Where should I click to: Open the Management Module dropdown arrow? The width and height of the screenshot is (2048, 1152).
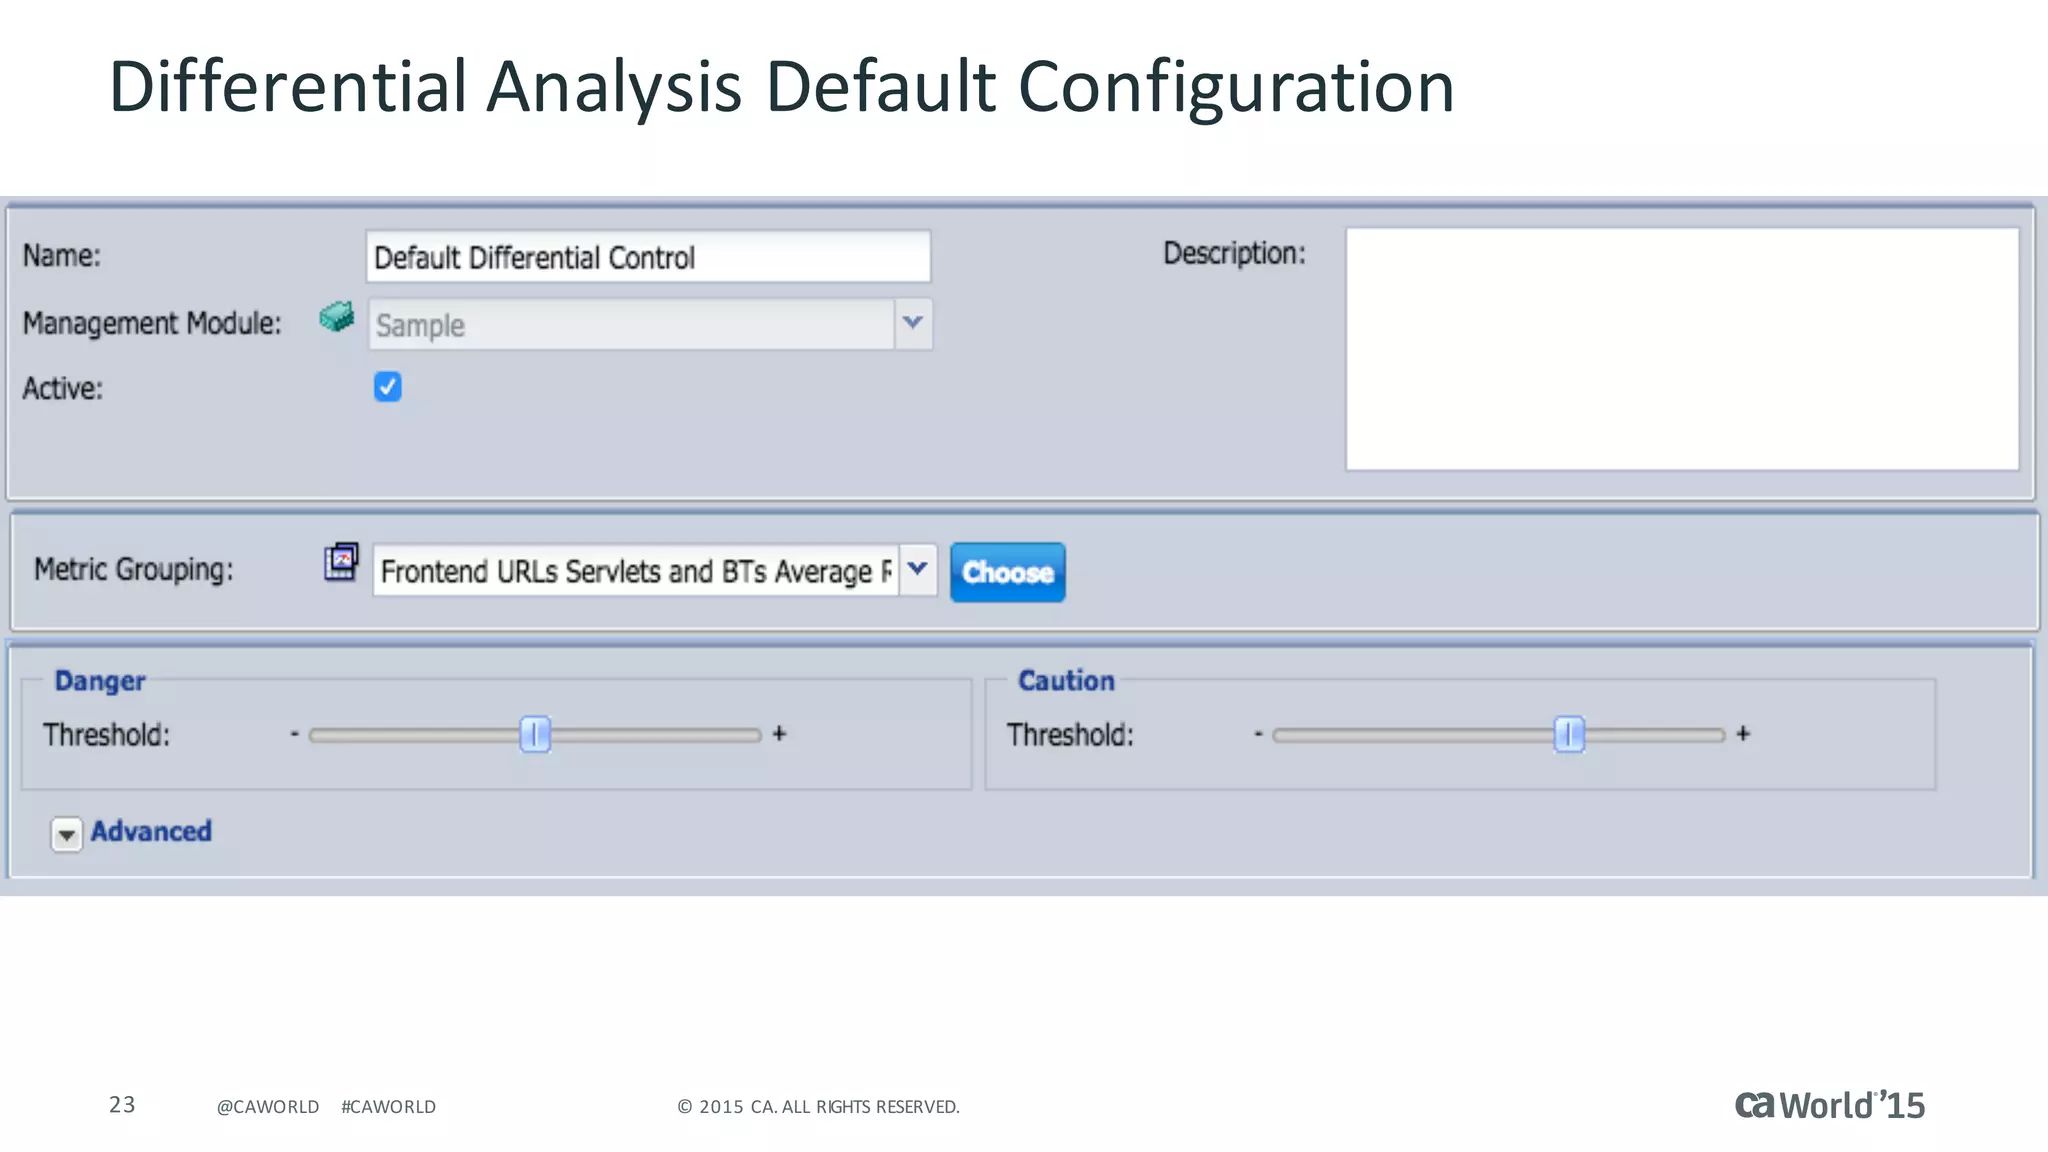pyautogui.click(x=913, y=323)
